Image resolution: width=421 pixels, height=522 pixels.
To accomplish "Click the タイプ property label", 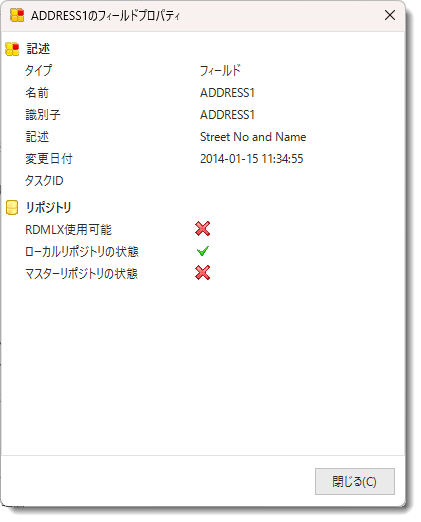I will 38,70.
